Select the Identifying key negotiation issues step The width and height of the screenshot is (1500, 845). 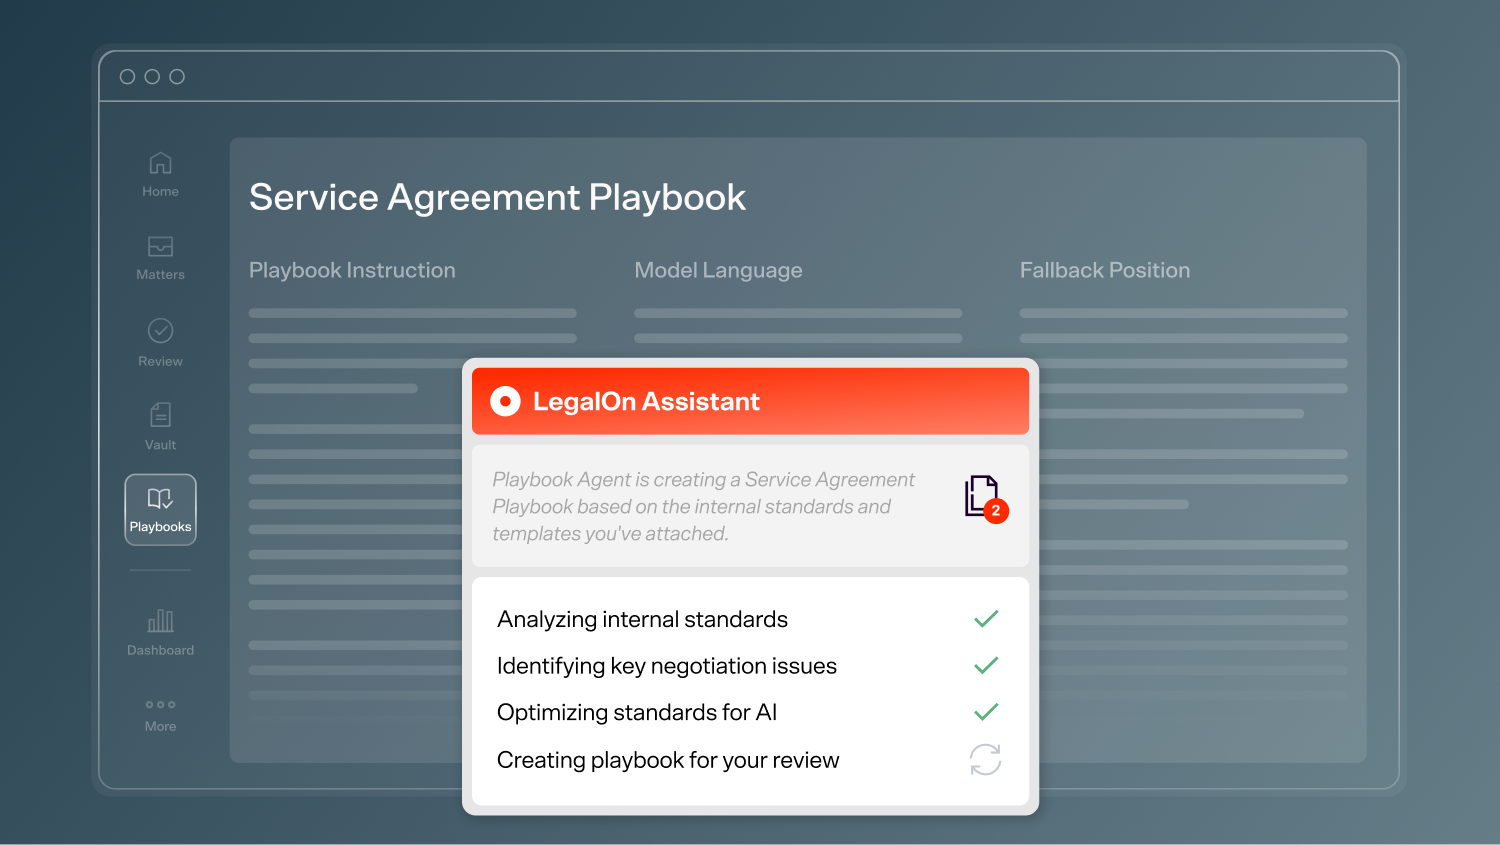pos(667,666)
